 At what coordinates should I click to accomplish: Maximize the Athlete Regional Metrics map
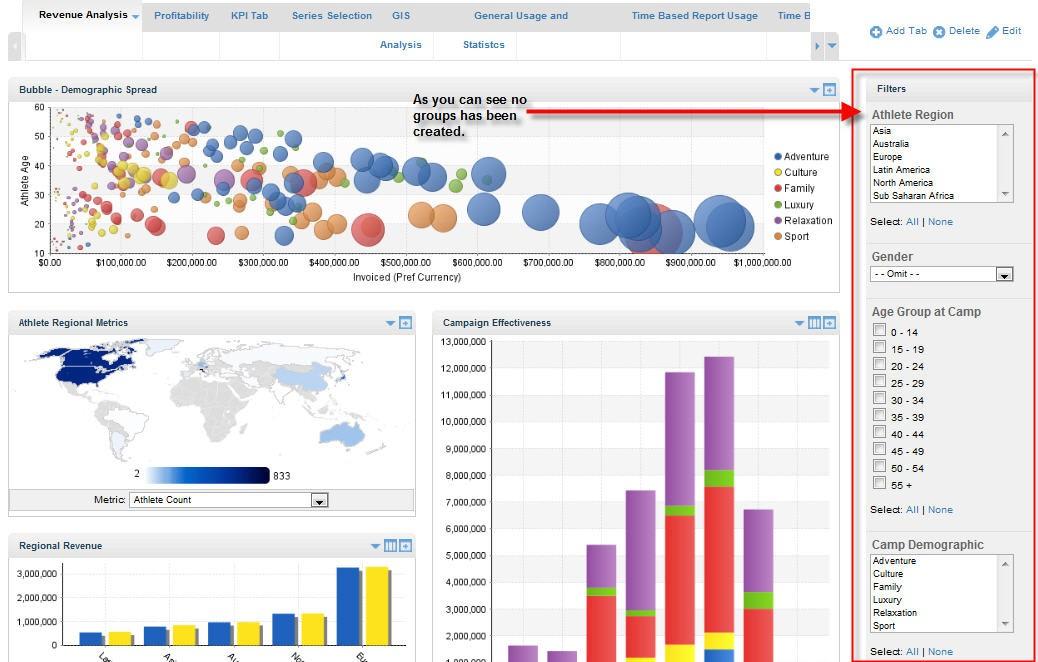tap(404, 322)
